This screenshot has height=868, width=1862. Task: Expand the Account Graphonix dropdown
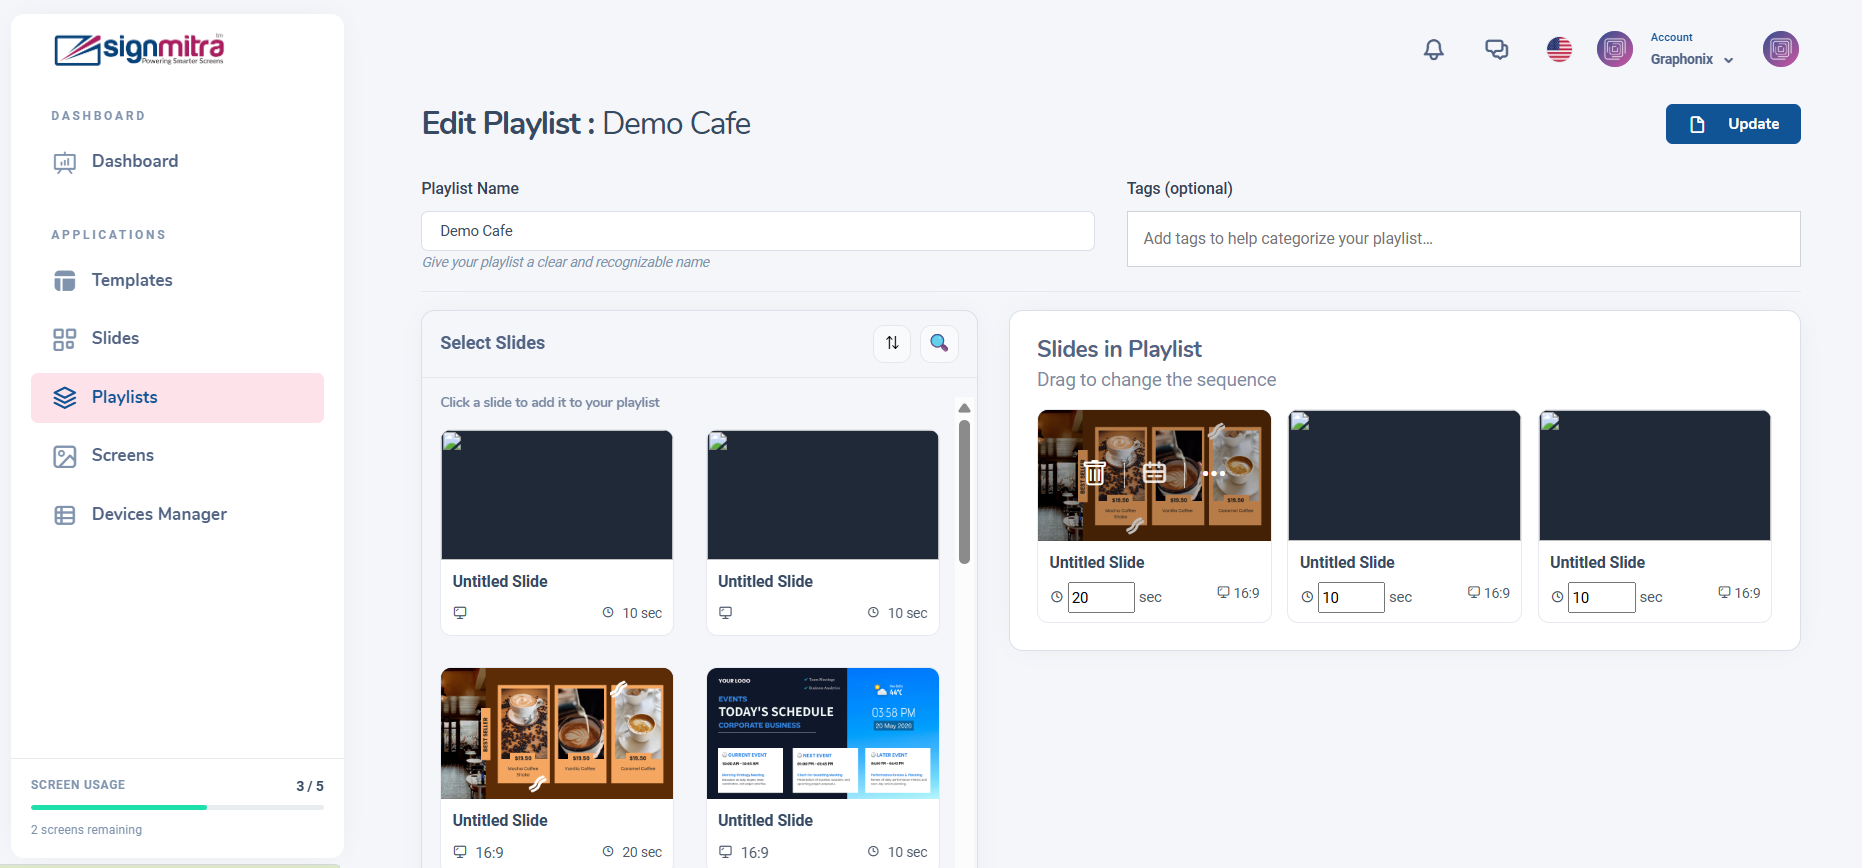tap(1692, 49)
